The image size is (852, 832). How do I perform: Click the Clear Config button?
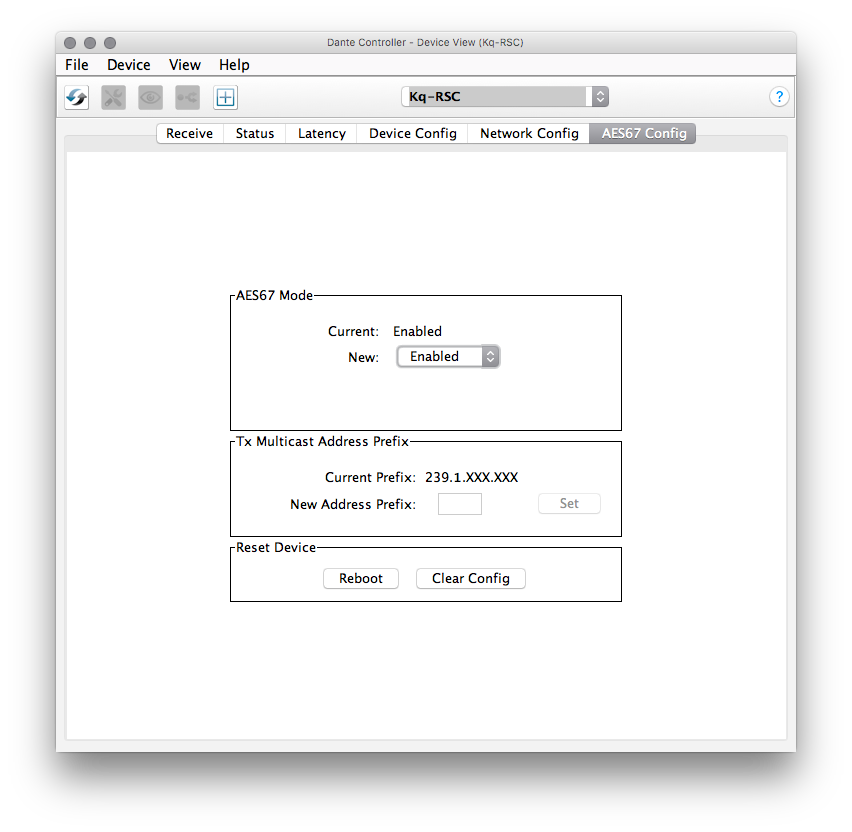coord(471,579)
